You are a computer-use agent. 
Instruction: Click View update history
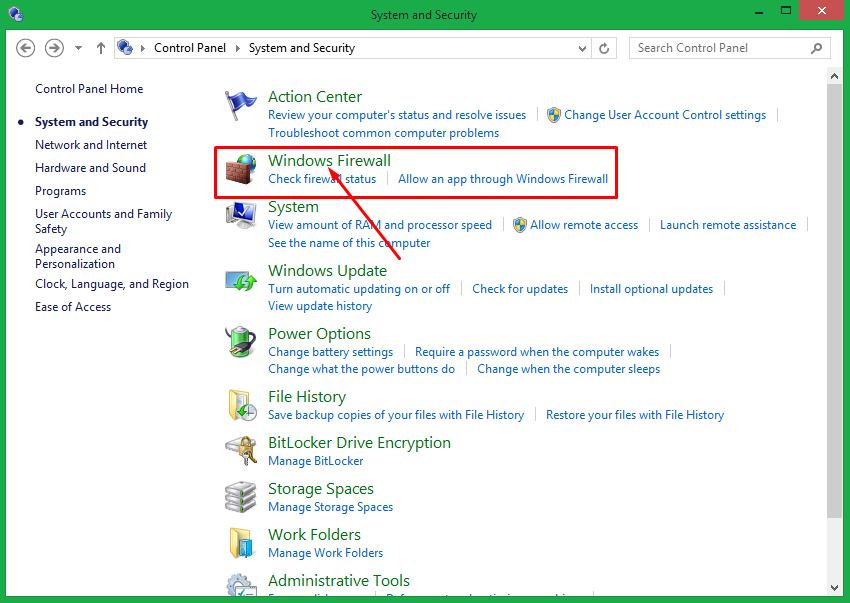click(320, 306)
